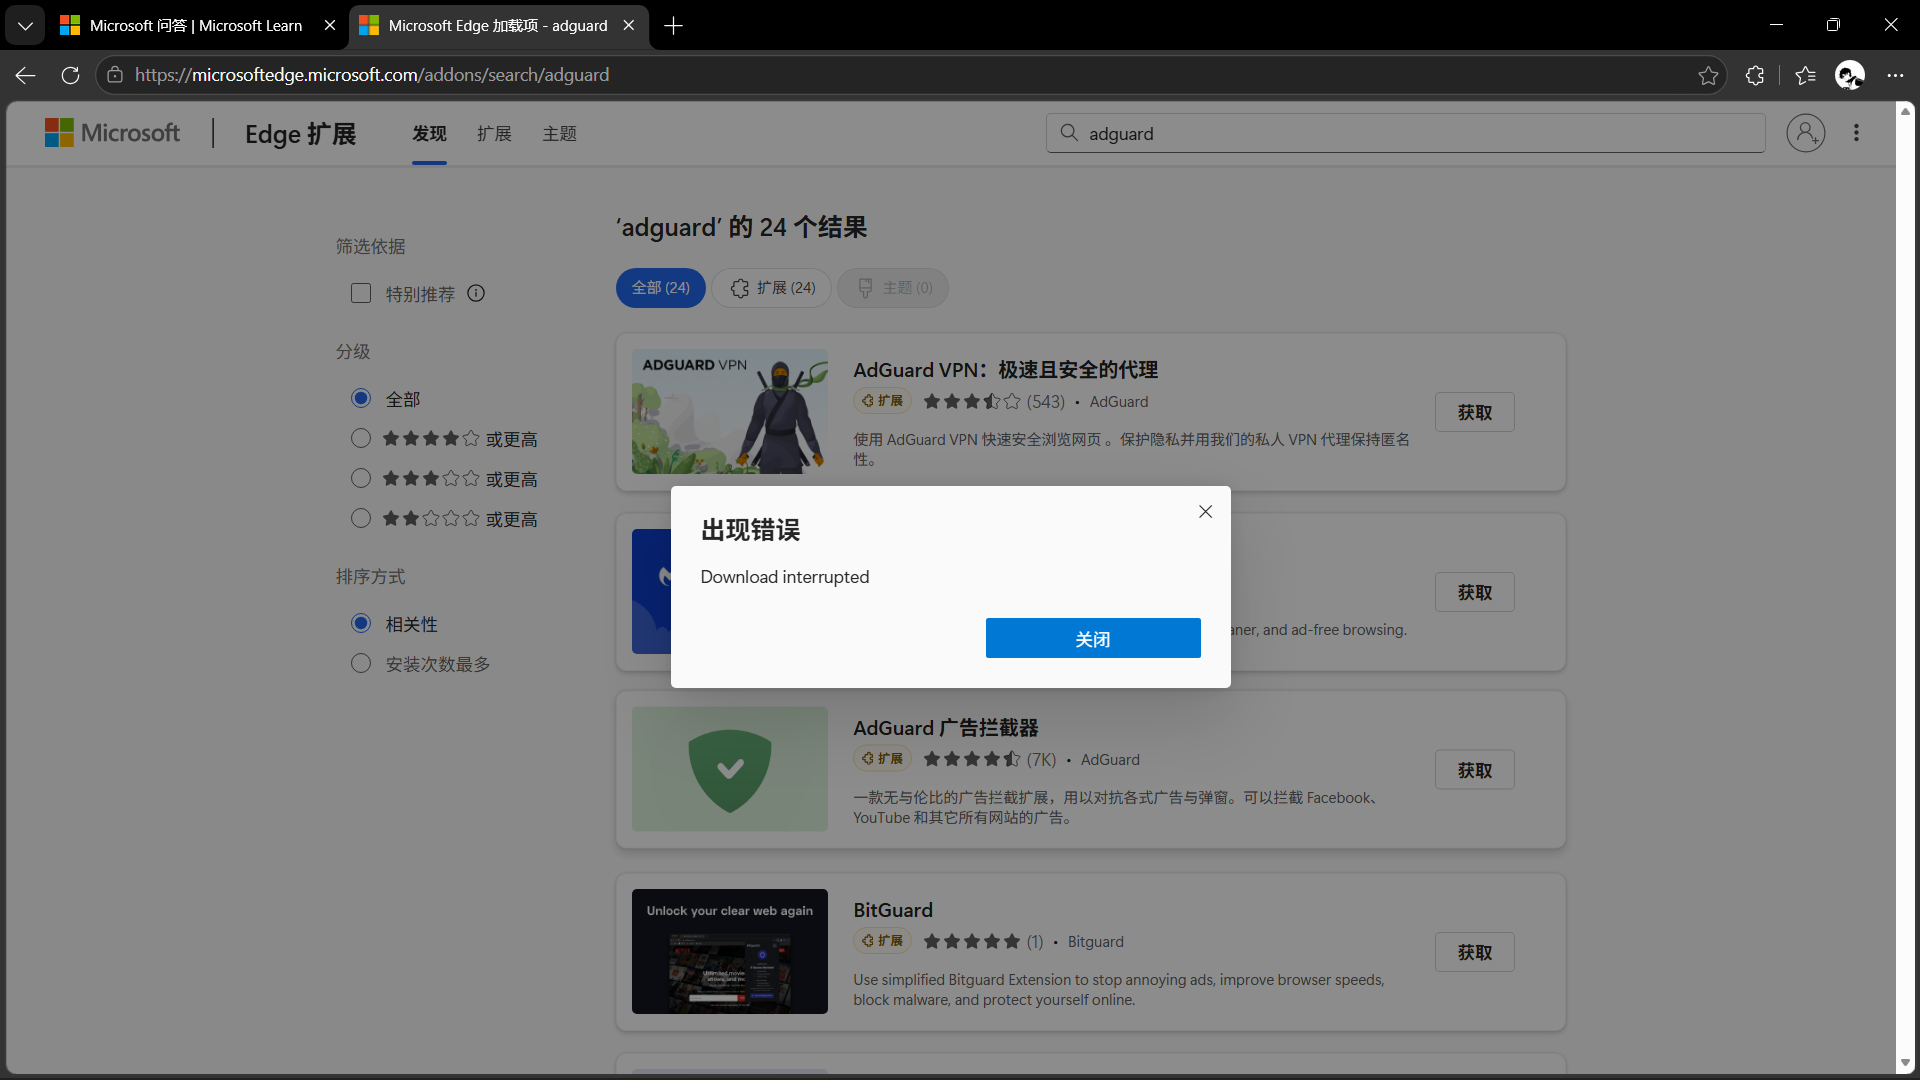The height and width of the screenshot is (1080, 1920).
Task: Toggle the 特别推荐 checkbox
Action: 361,294
